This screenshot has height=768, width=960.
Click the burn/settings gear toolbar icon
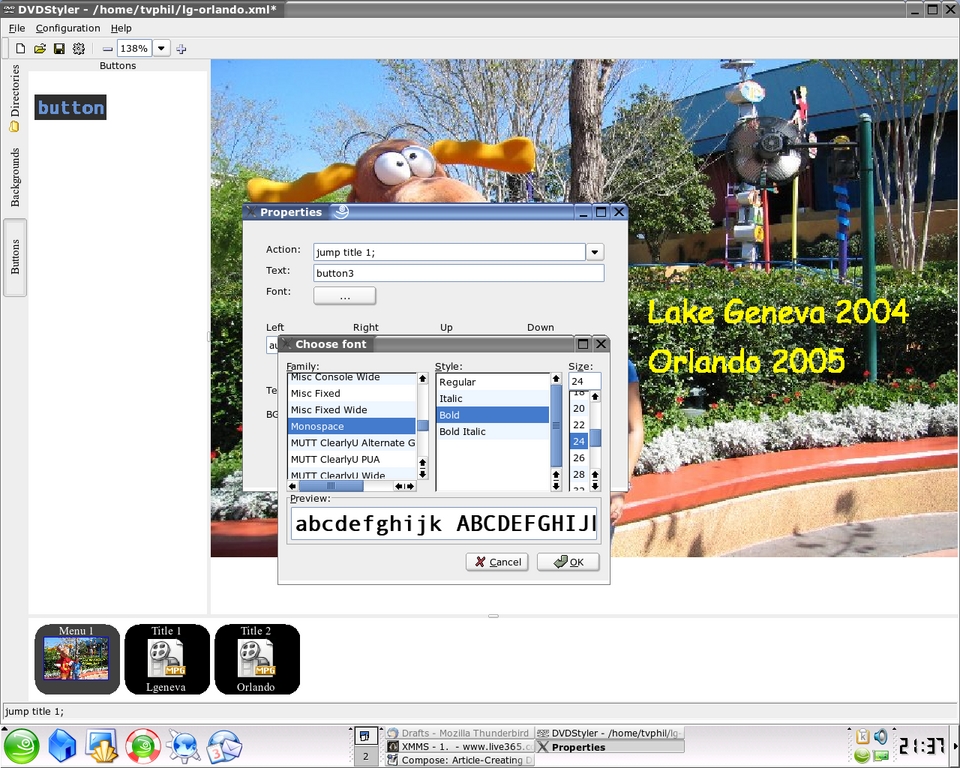coord(79,48)
